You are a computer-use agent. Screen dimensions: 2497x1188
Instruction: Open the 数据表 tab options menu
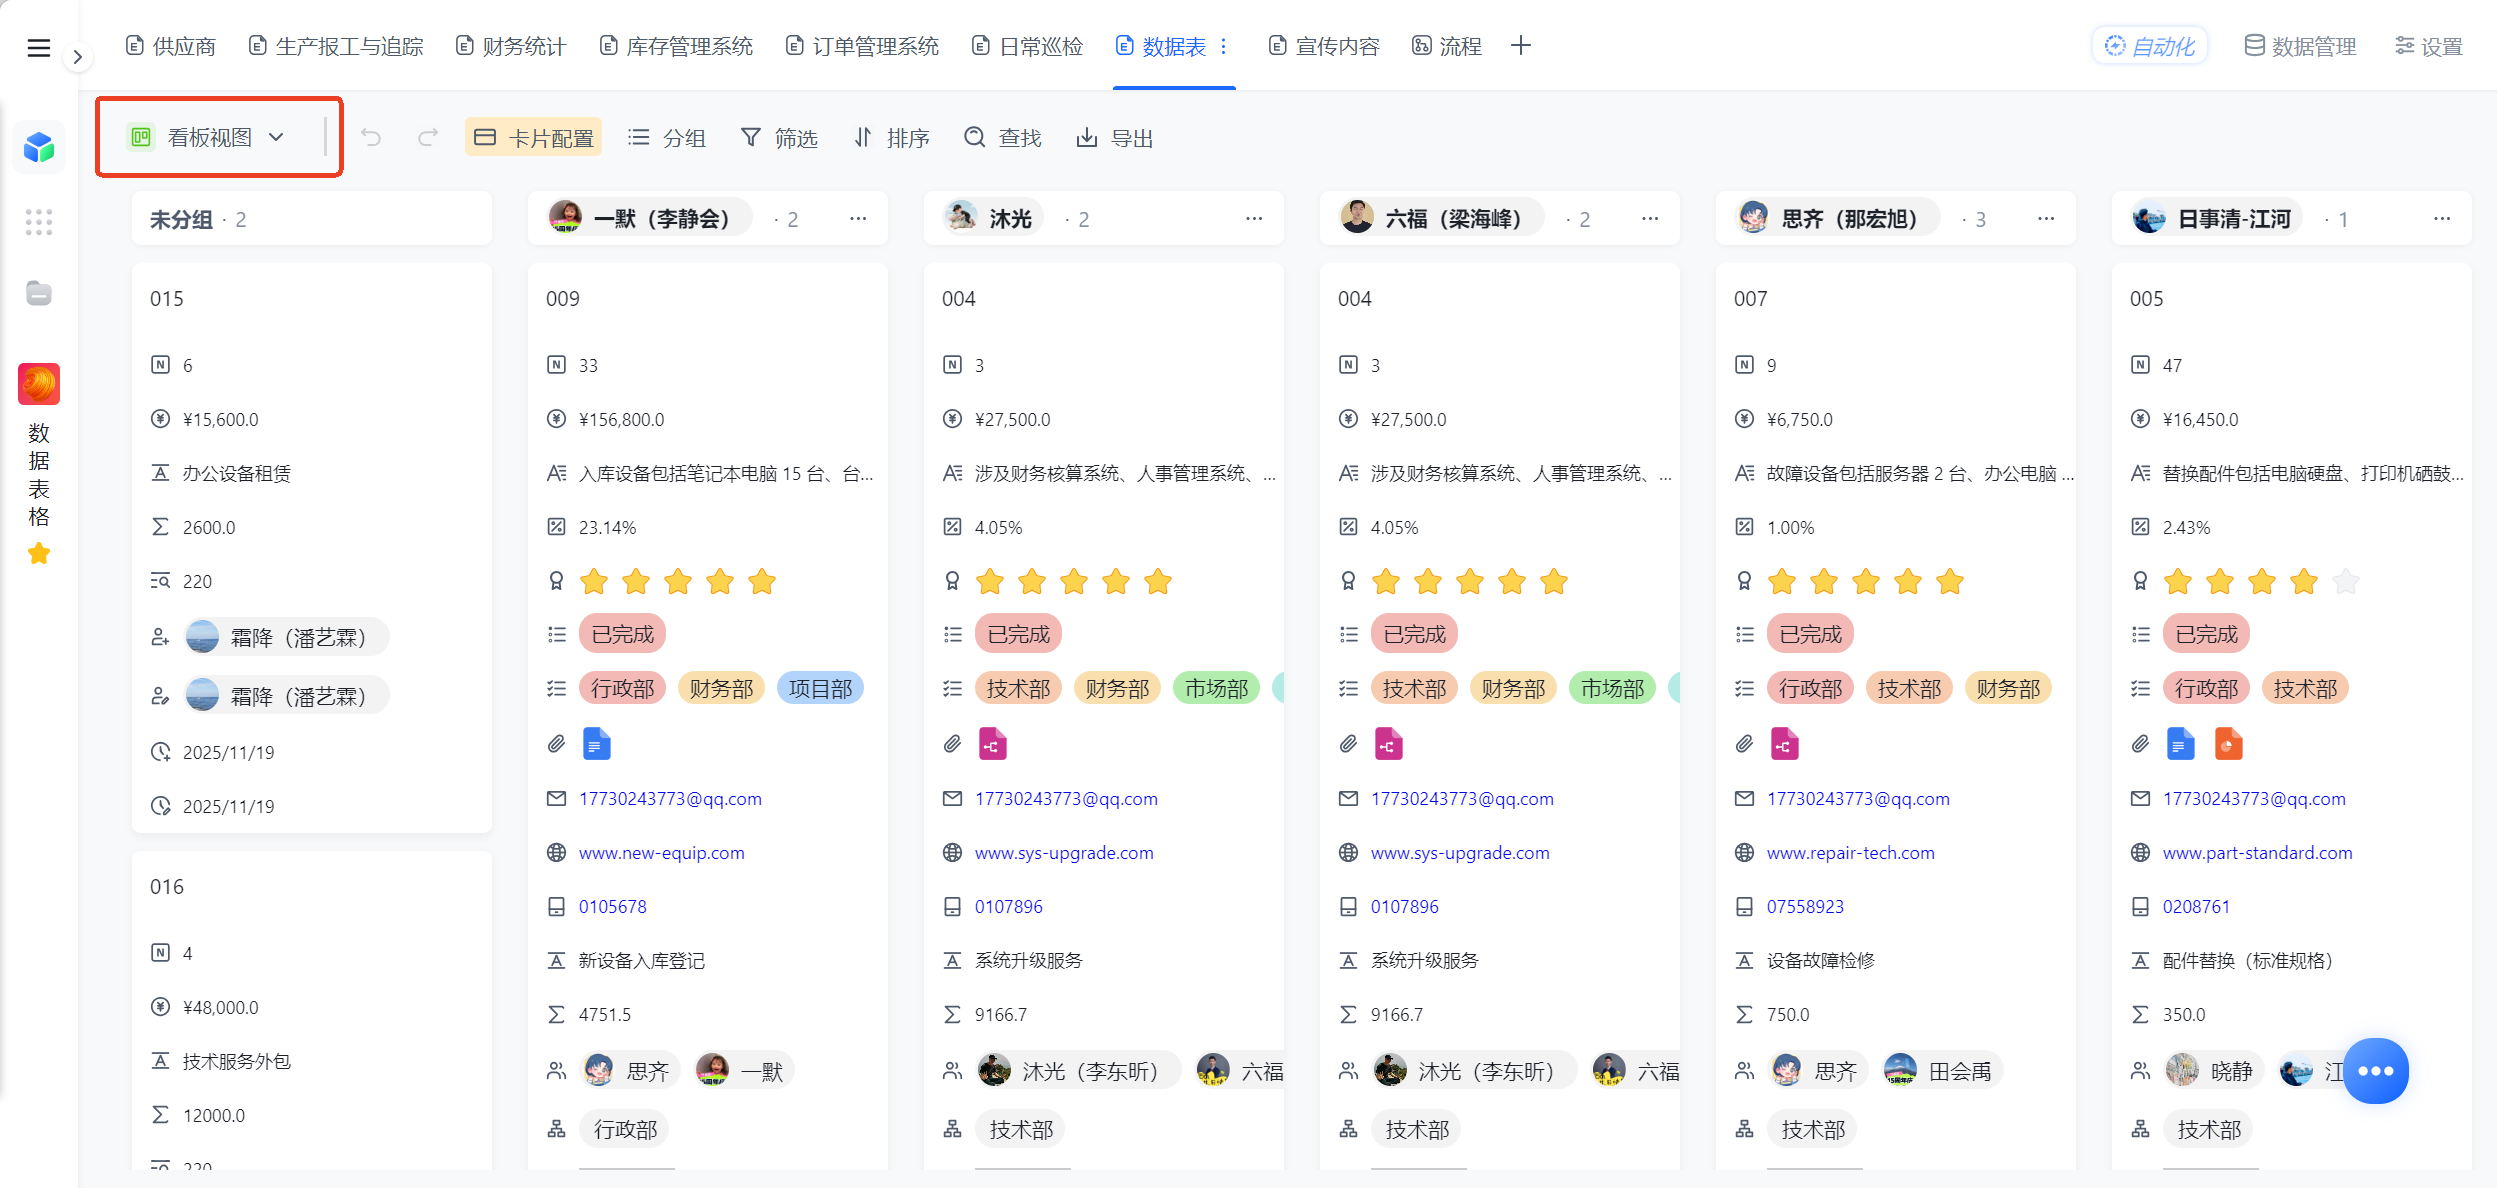1224,47
